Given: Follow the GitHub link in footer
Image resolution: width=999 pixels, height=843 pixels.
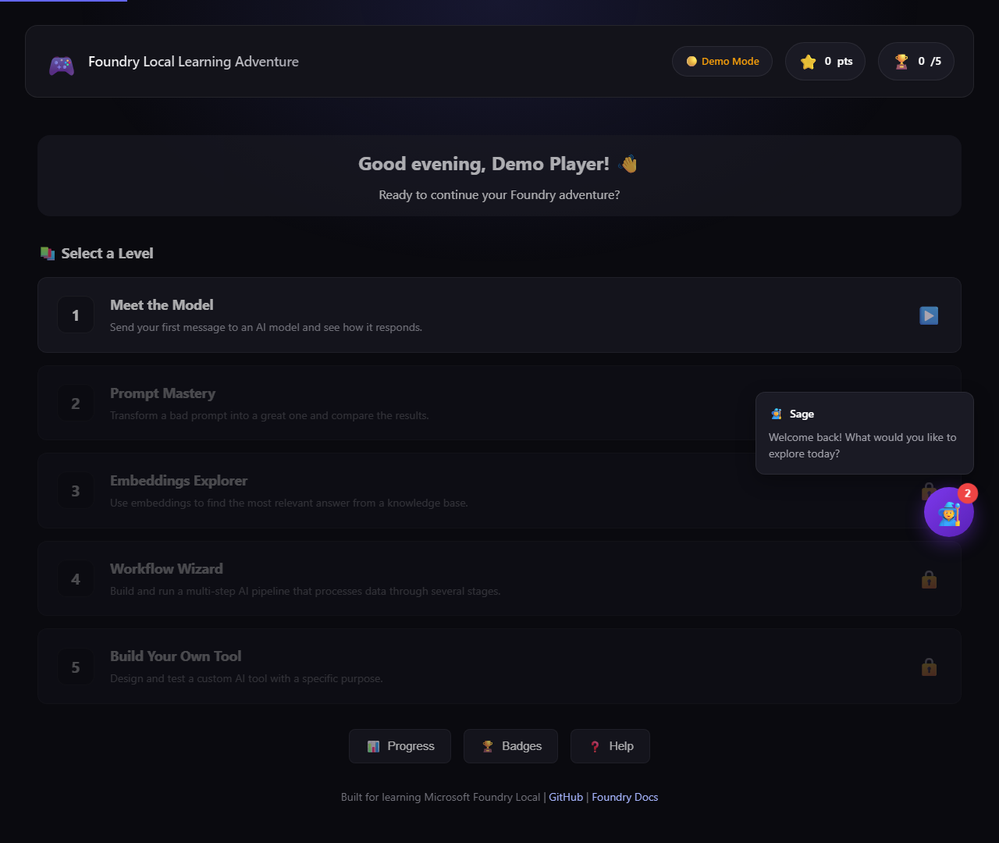Looking at the screenshot, I should (x=566, y=796).
